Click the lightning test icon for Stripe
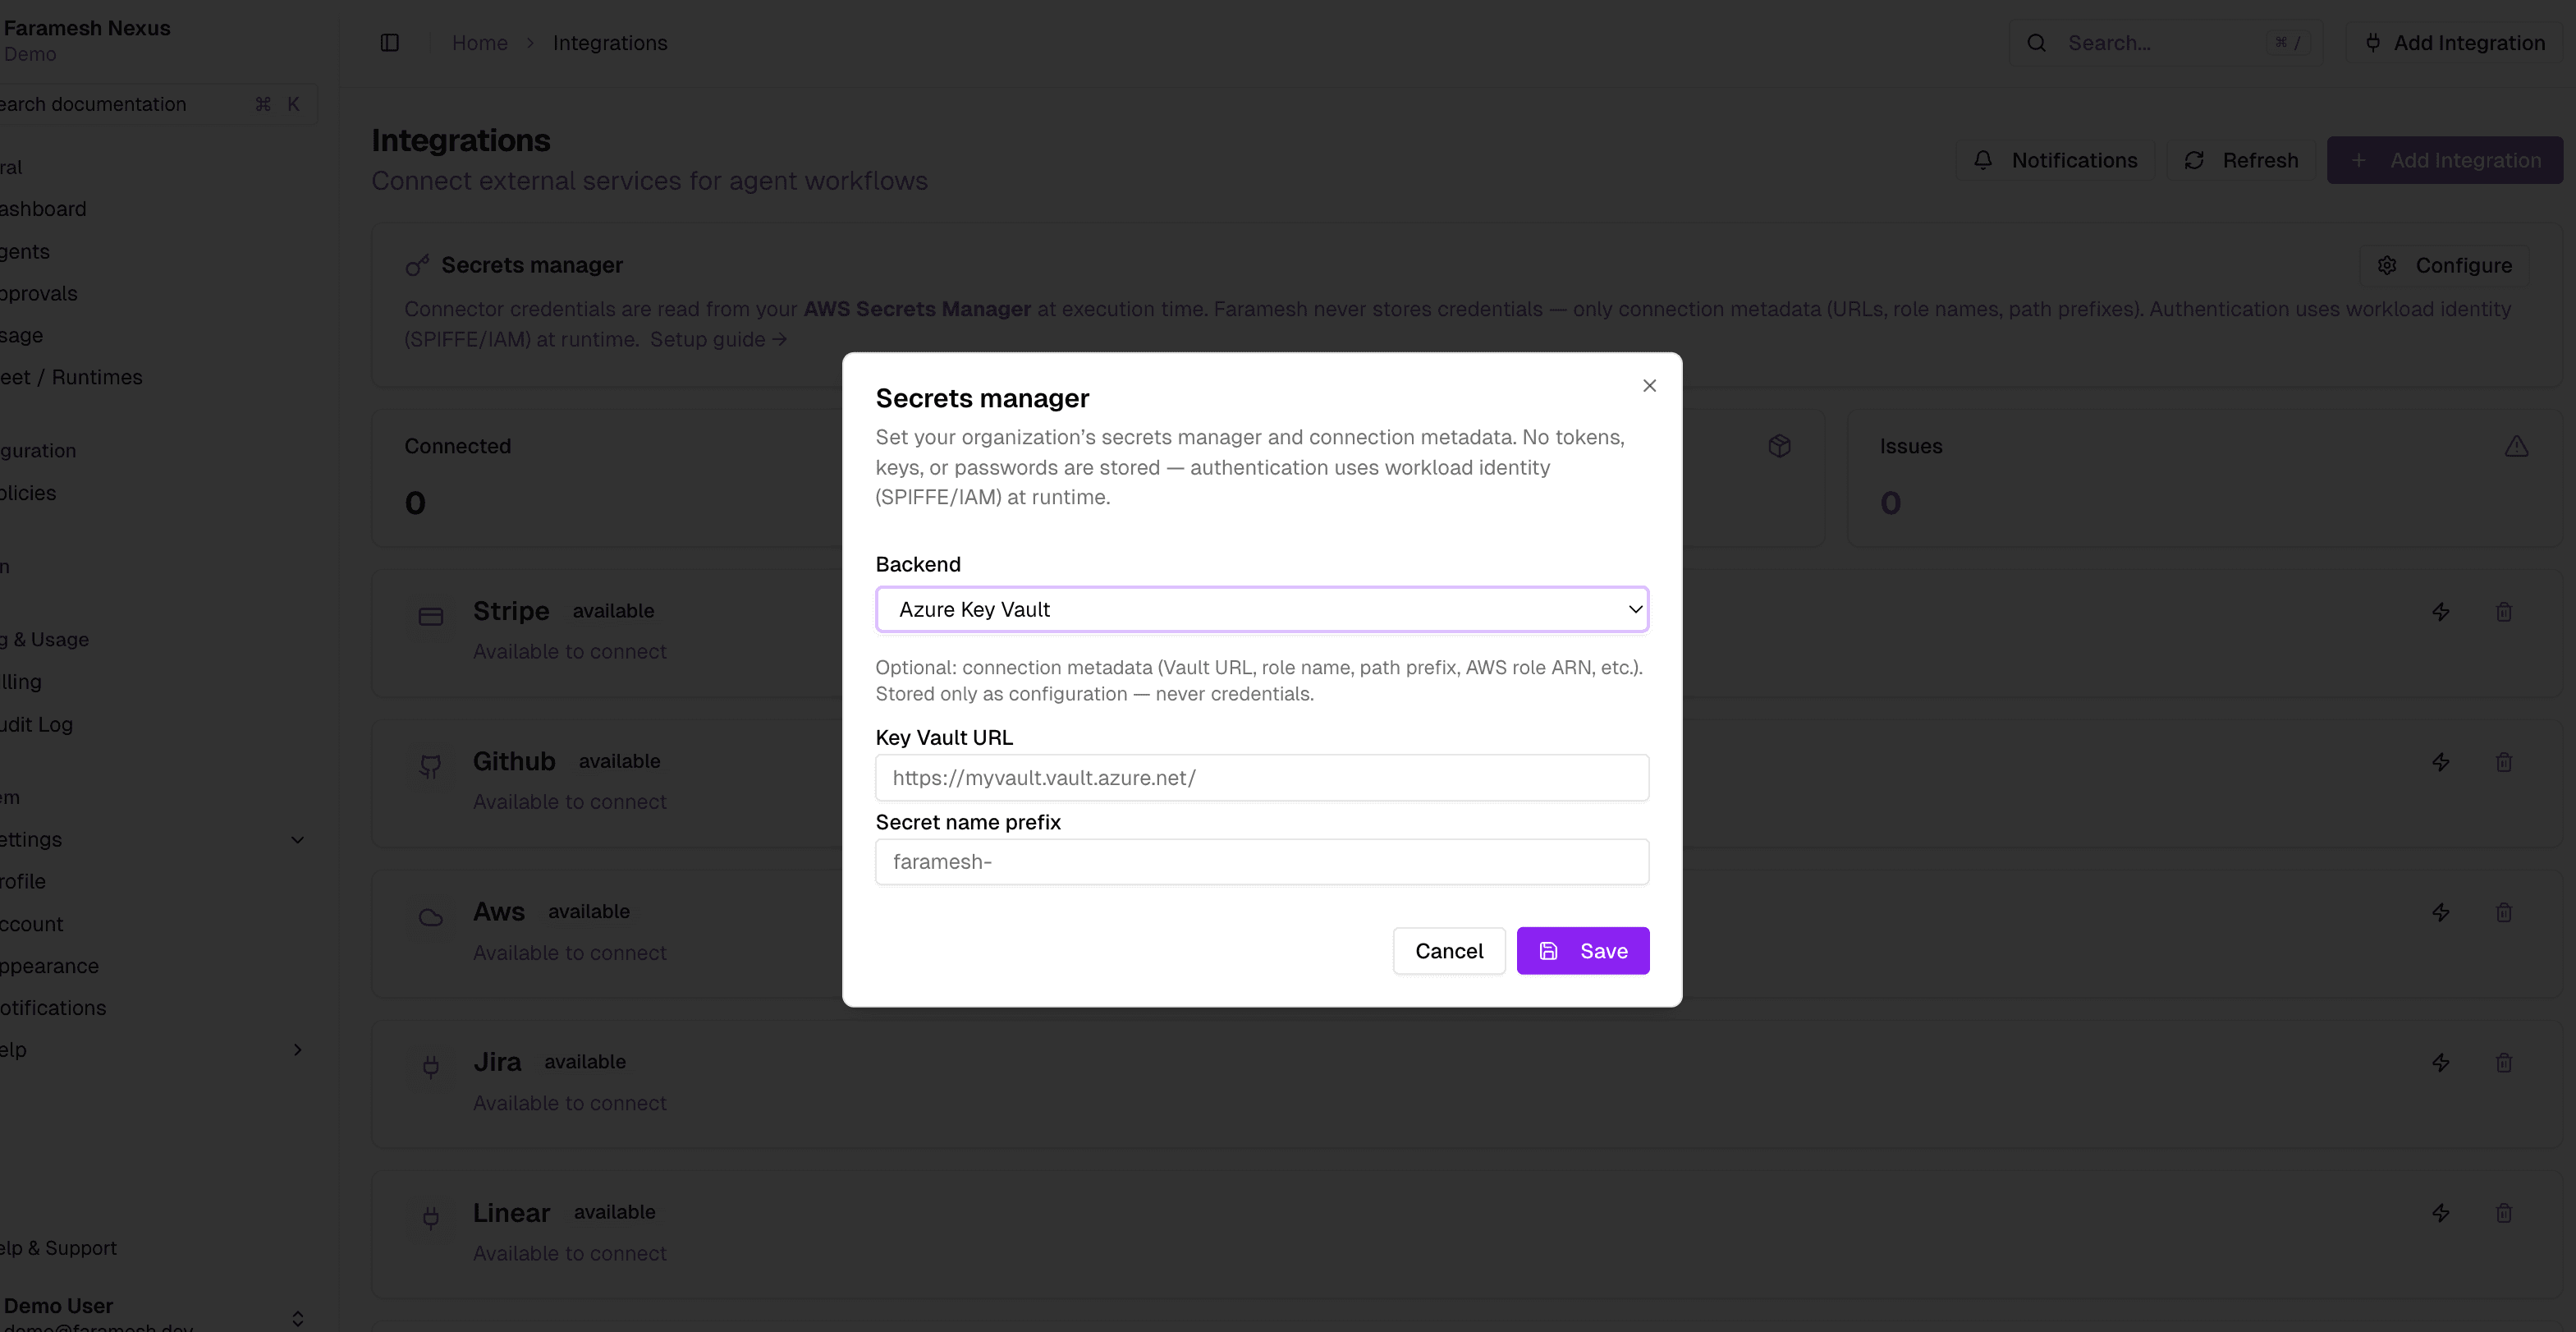Image resolution: width=2576 pixels, height=1332 pixels. click(x=2441, y=612)
